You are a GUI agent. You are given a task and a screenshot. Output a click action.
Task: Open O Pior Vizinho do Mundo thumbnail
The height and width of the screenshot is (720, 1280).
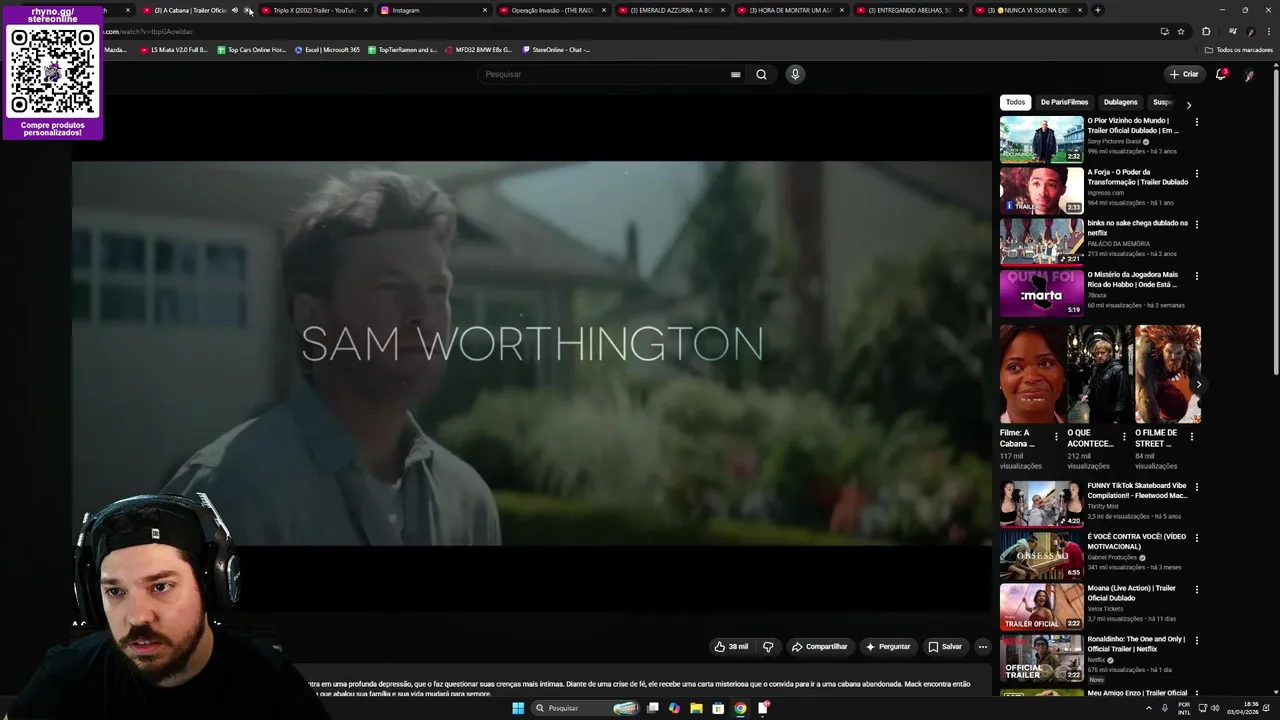coord(1041,139)
